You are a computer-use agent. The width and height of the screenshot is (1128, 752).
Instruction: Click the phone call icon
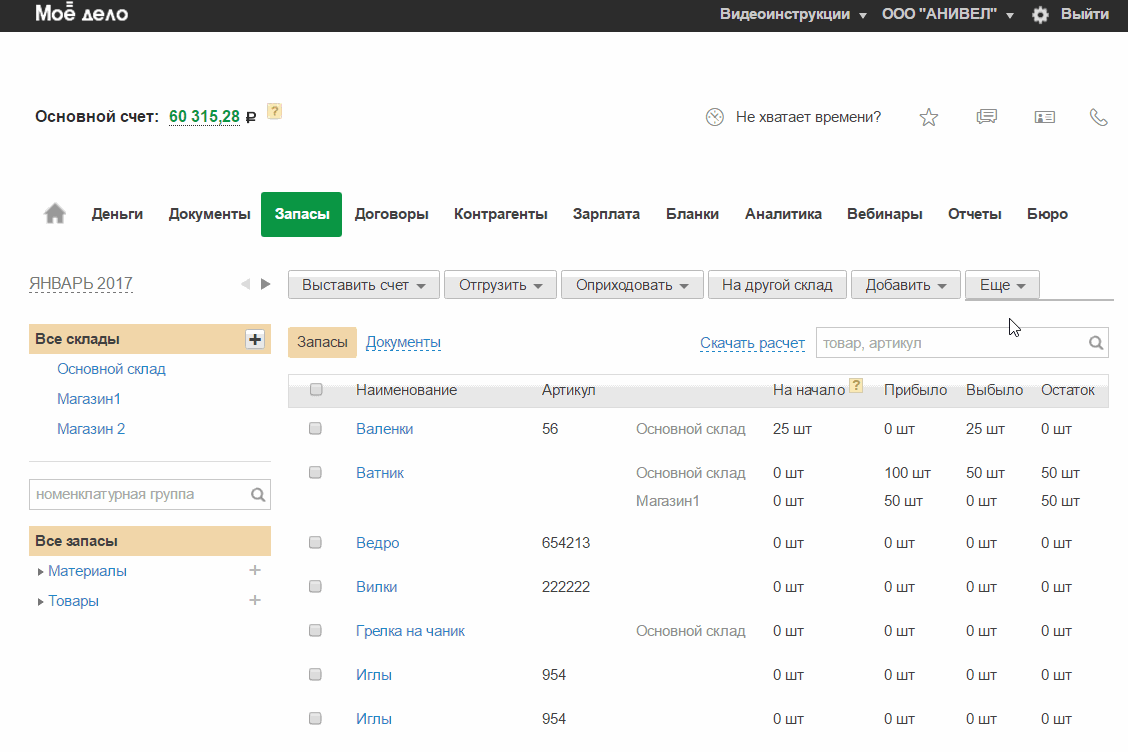click(1098, 117)
